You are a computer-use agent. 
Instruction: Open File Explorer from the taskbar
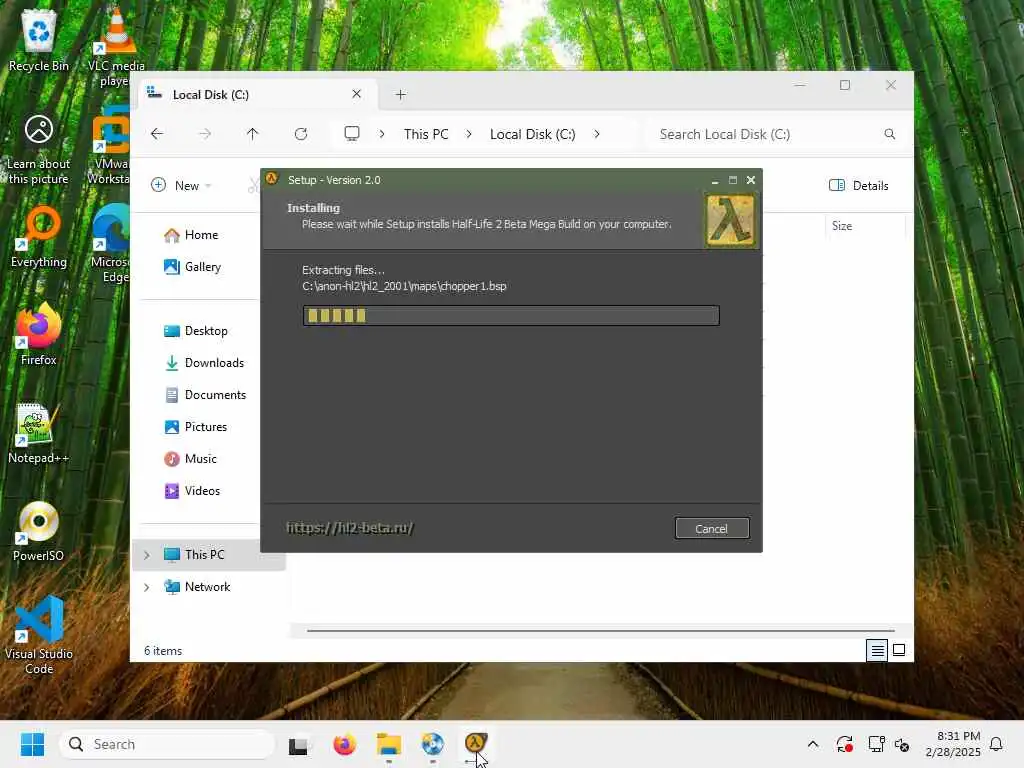click(x=389, y=744)
